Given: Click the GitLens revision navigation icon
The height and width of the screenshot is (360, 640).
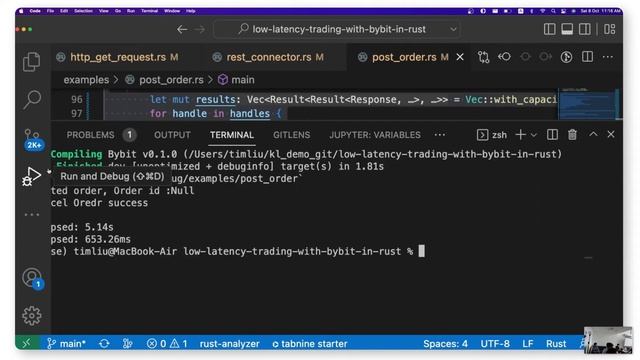Looking at the screenshot, I should (x=504, y=57).
